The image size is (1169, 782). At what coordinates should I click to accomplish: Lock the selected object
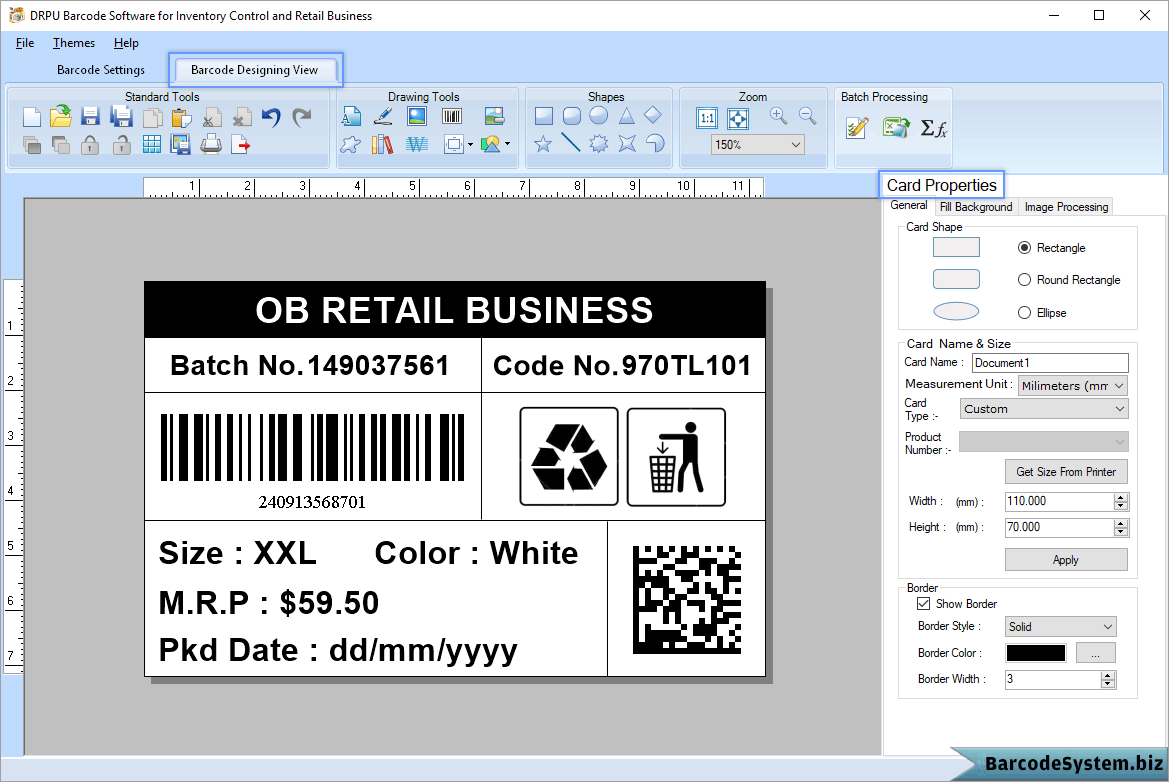[90, 145]
